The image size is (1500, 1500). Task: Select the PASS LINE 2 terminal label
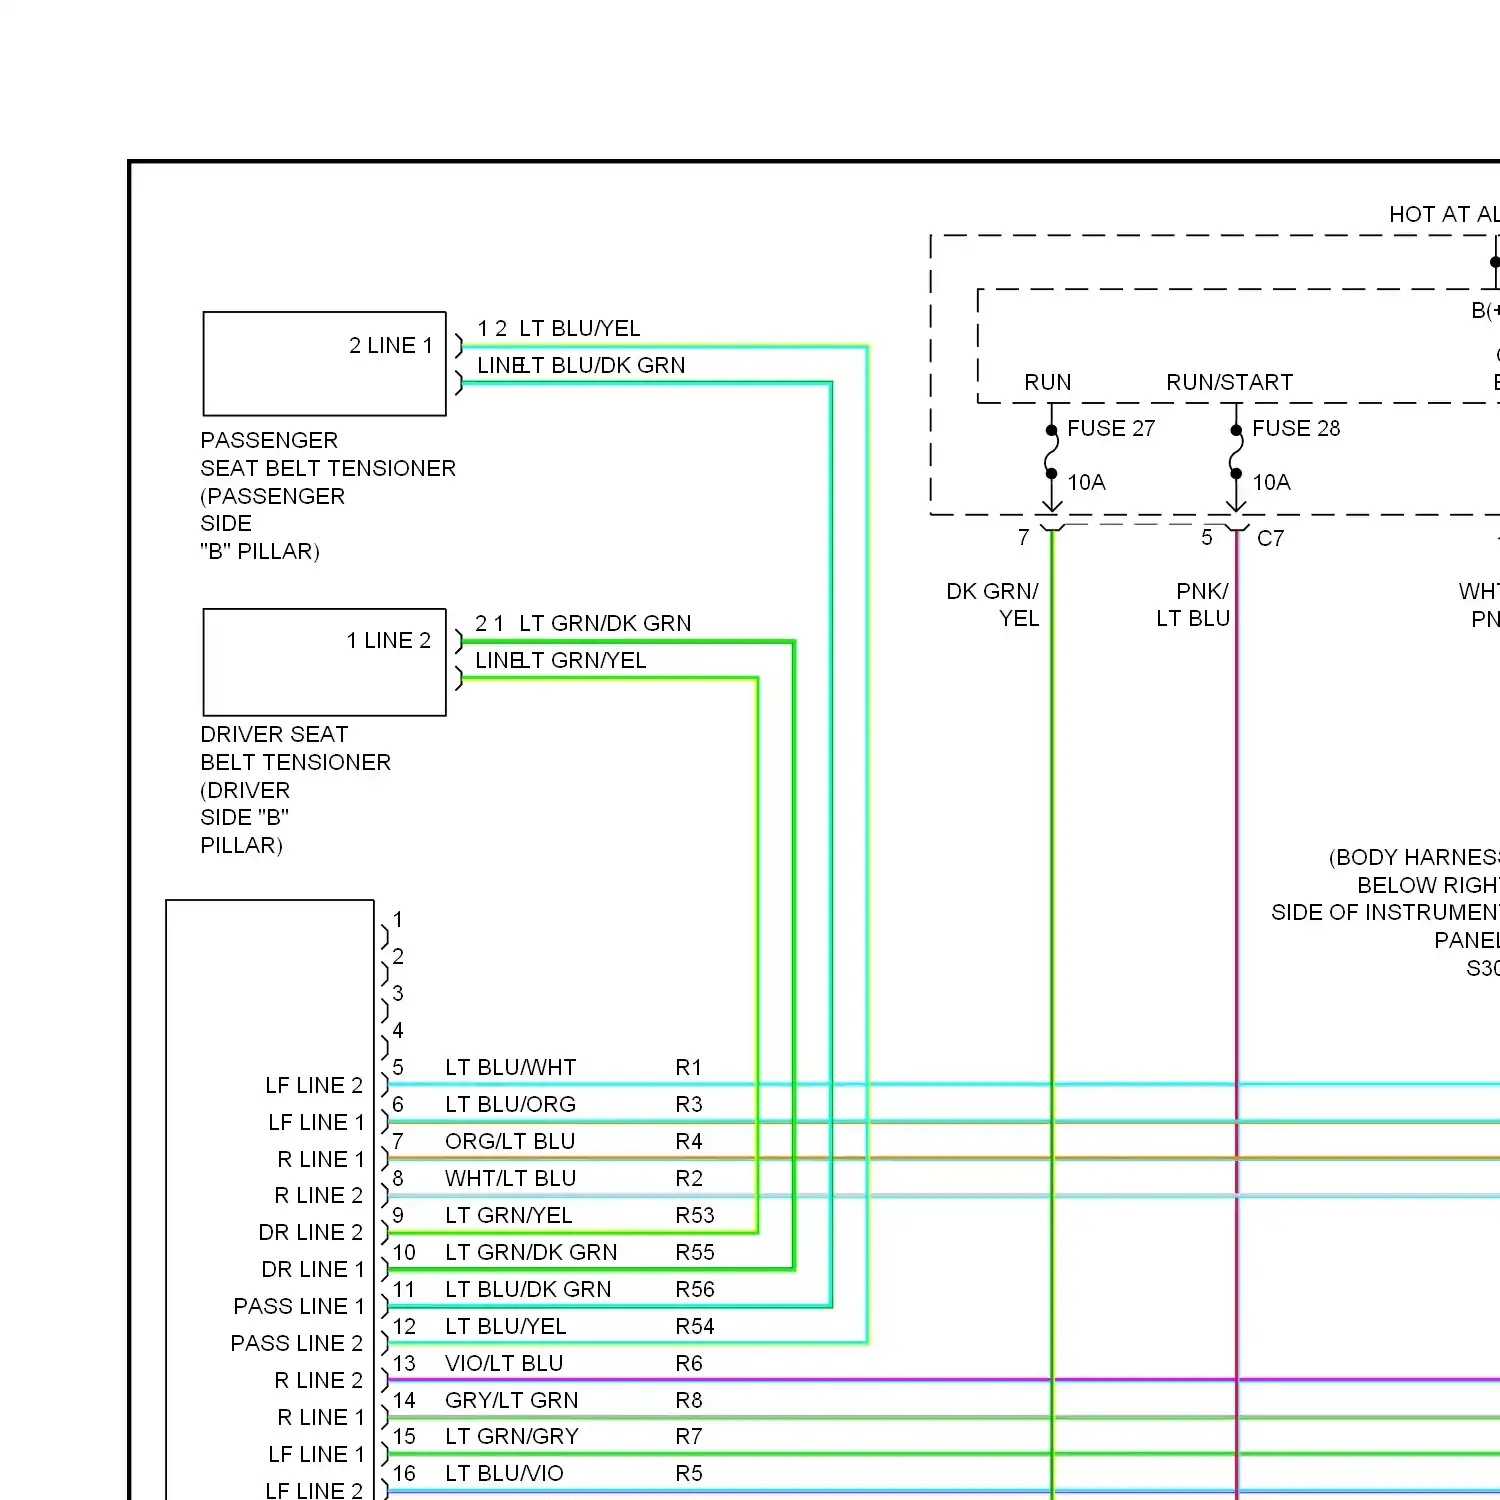click(297, 1343)
